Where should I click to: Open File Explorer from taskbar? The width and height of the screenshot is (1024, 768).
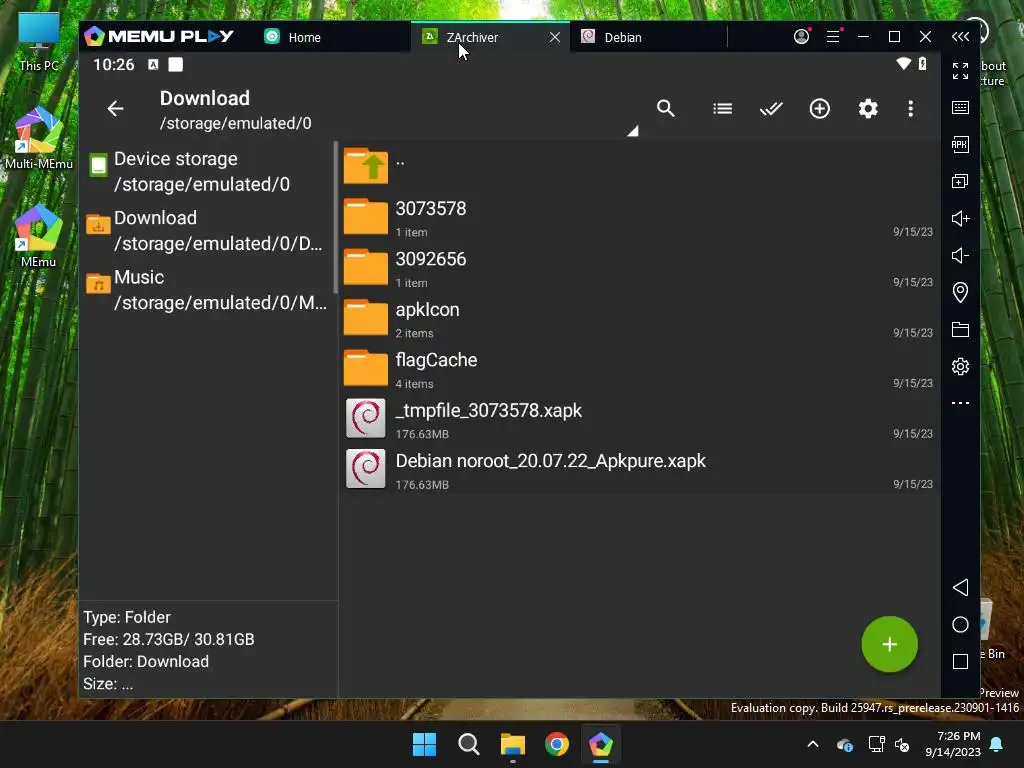[513, 744]
